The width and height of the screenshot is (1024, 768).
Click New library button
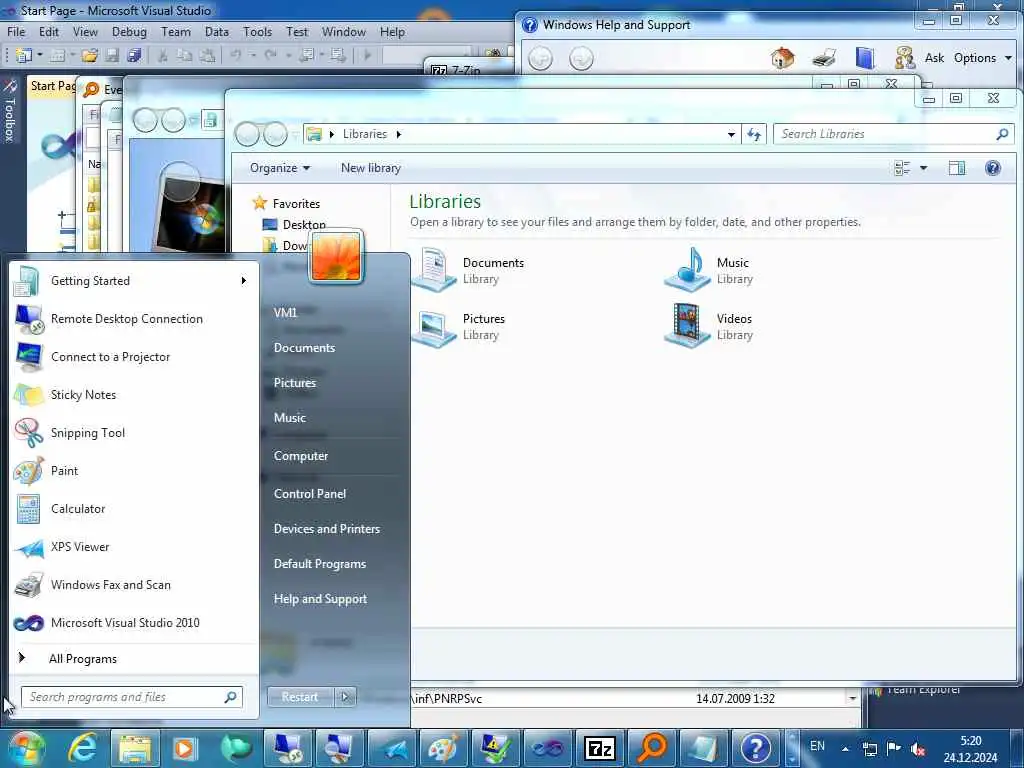point(370,168)
